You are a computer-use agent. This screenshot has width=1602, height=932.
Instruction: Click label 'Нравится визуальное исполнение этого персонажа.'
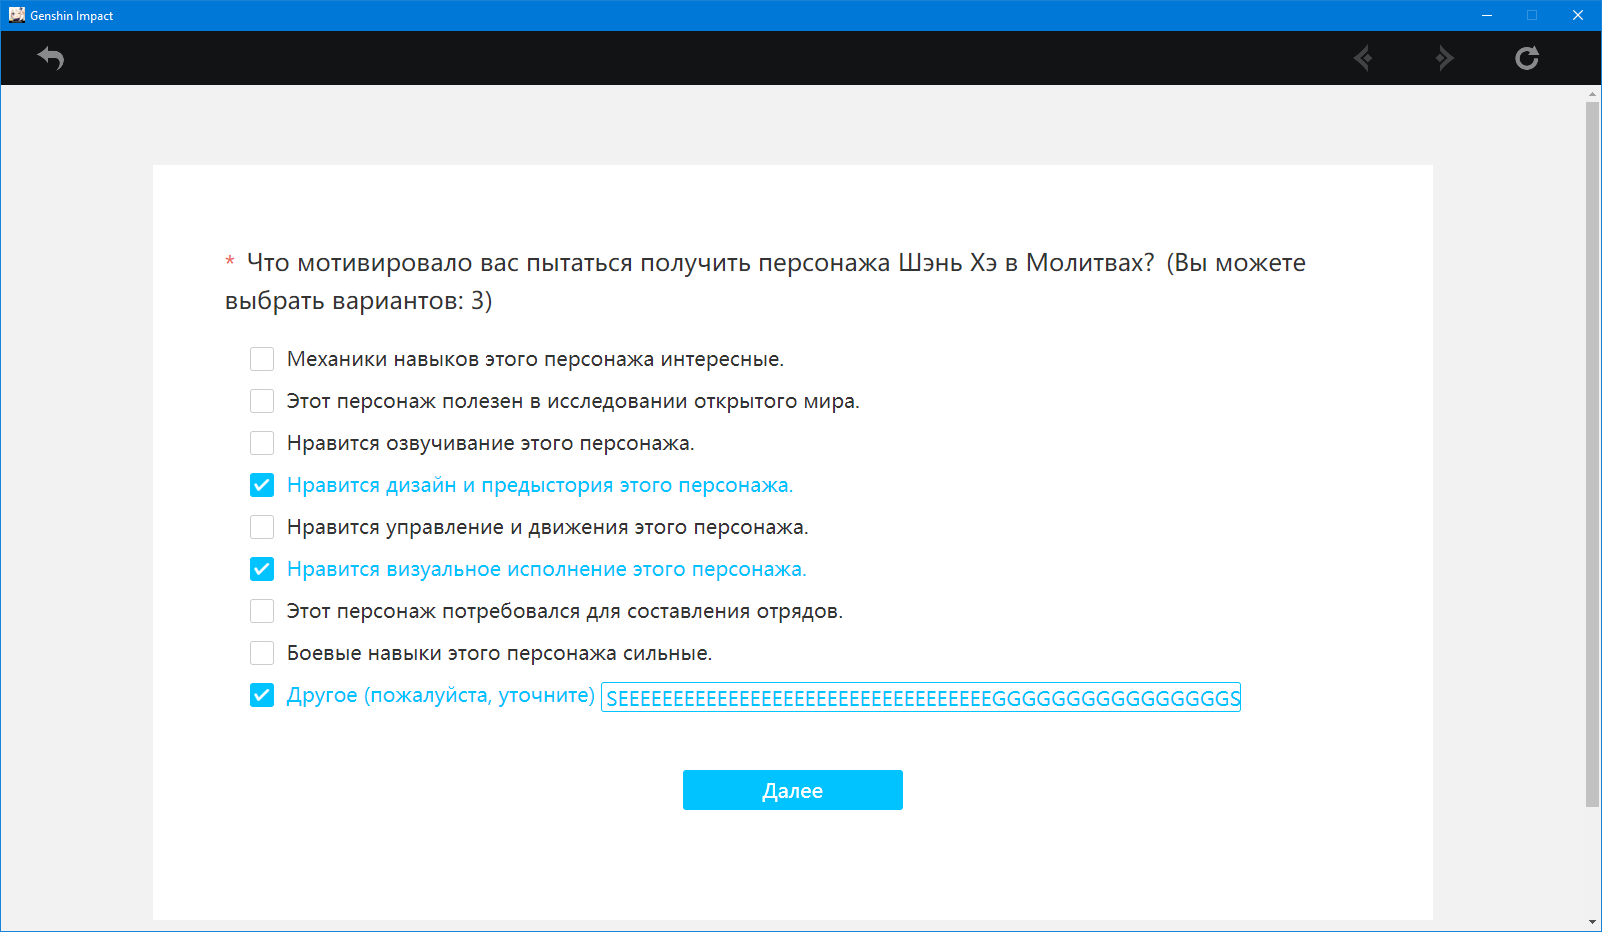[x=547, y=569]
